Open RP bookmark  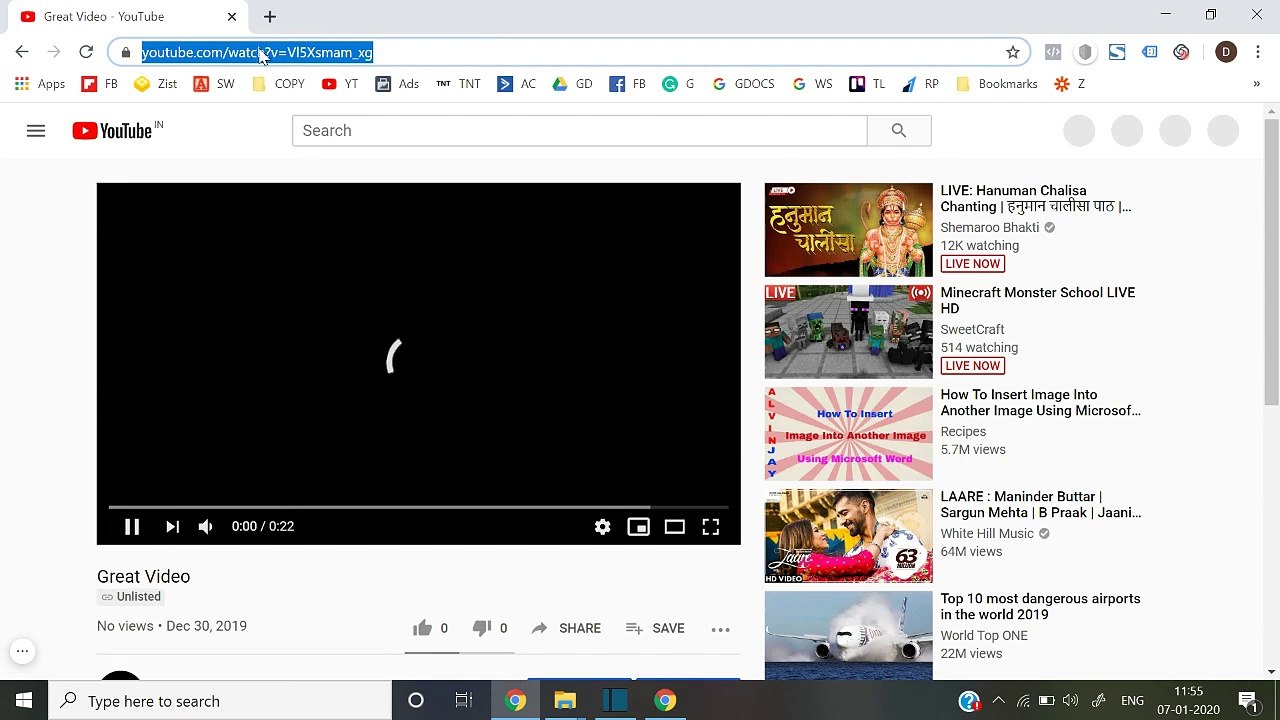(920, 84)
